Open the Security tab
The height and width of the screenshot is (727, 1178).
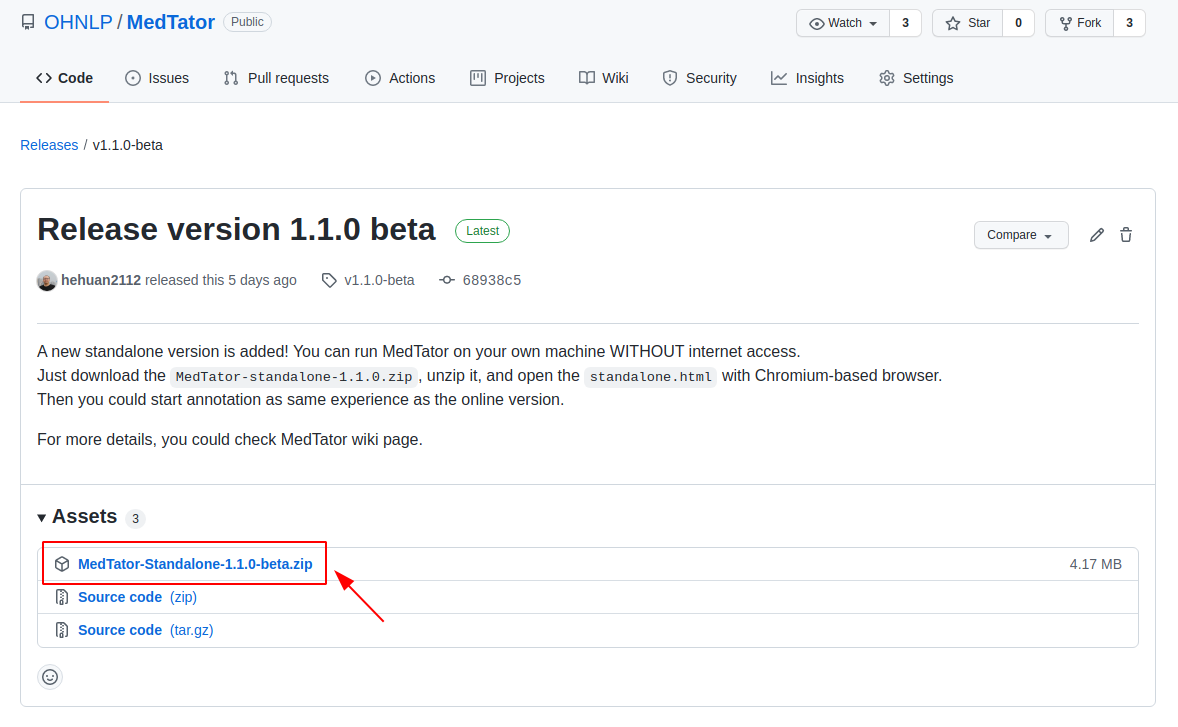[699, 78]
